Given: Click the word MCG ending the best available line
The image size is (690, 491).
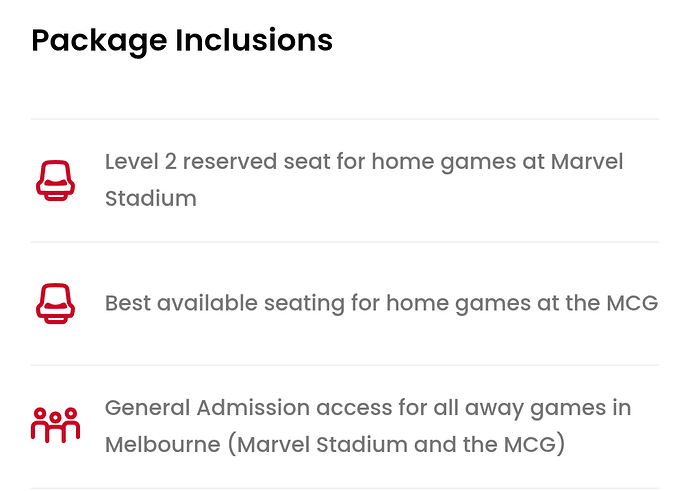Looking at the screenshot, I should (x=632, y=303).
